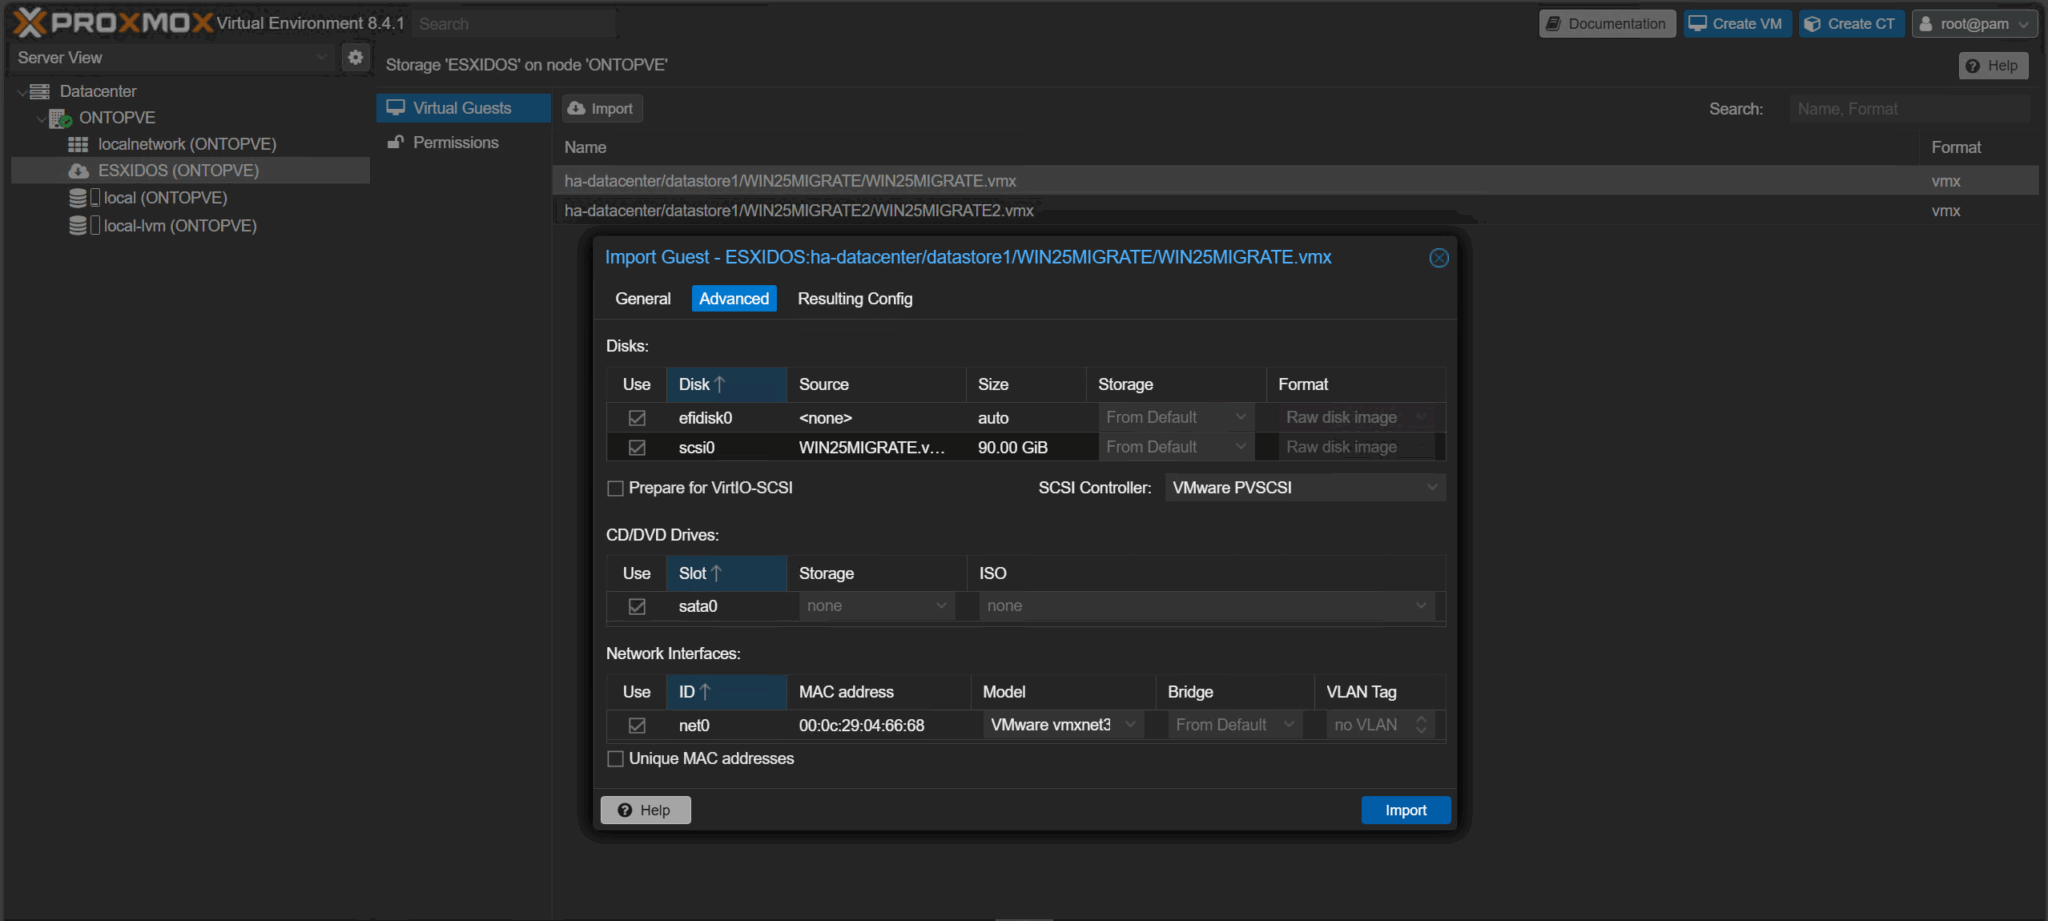The height and width of the screenshot is (921, 2048).
Task: Click the Documentation button
Action: pyautogui.click(x=1607, y=24)
